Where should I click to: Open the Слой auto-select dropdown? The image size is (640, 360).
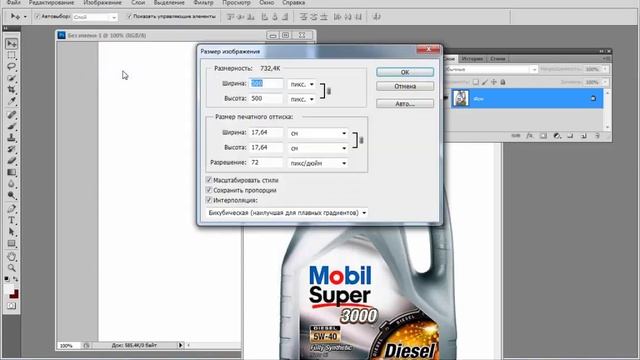(x=95, y=17)
